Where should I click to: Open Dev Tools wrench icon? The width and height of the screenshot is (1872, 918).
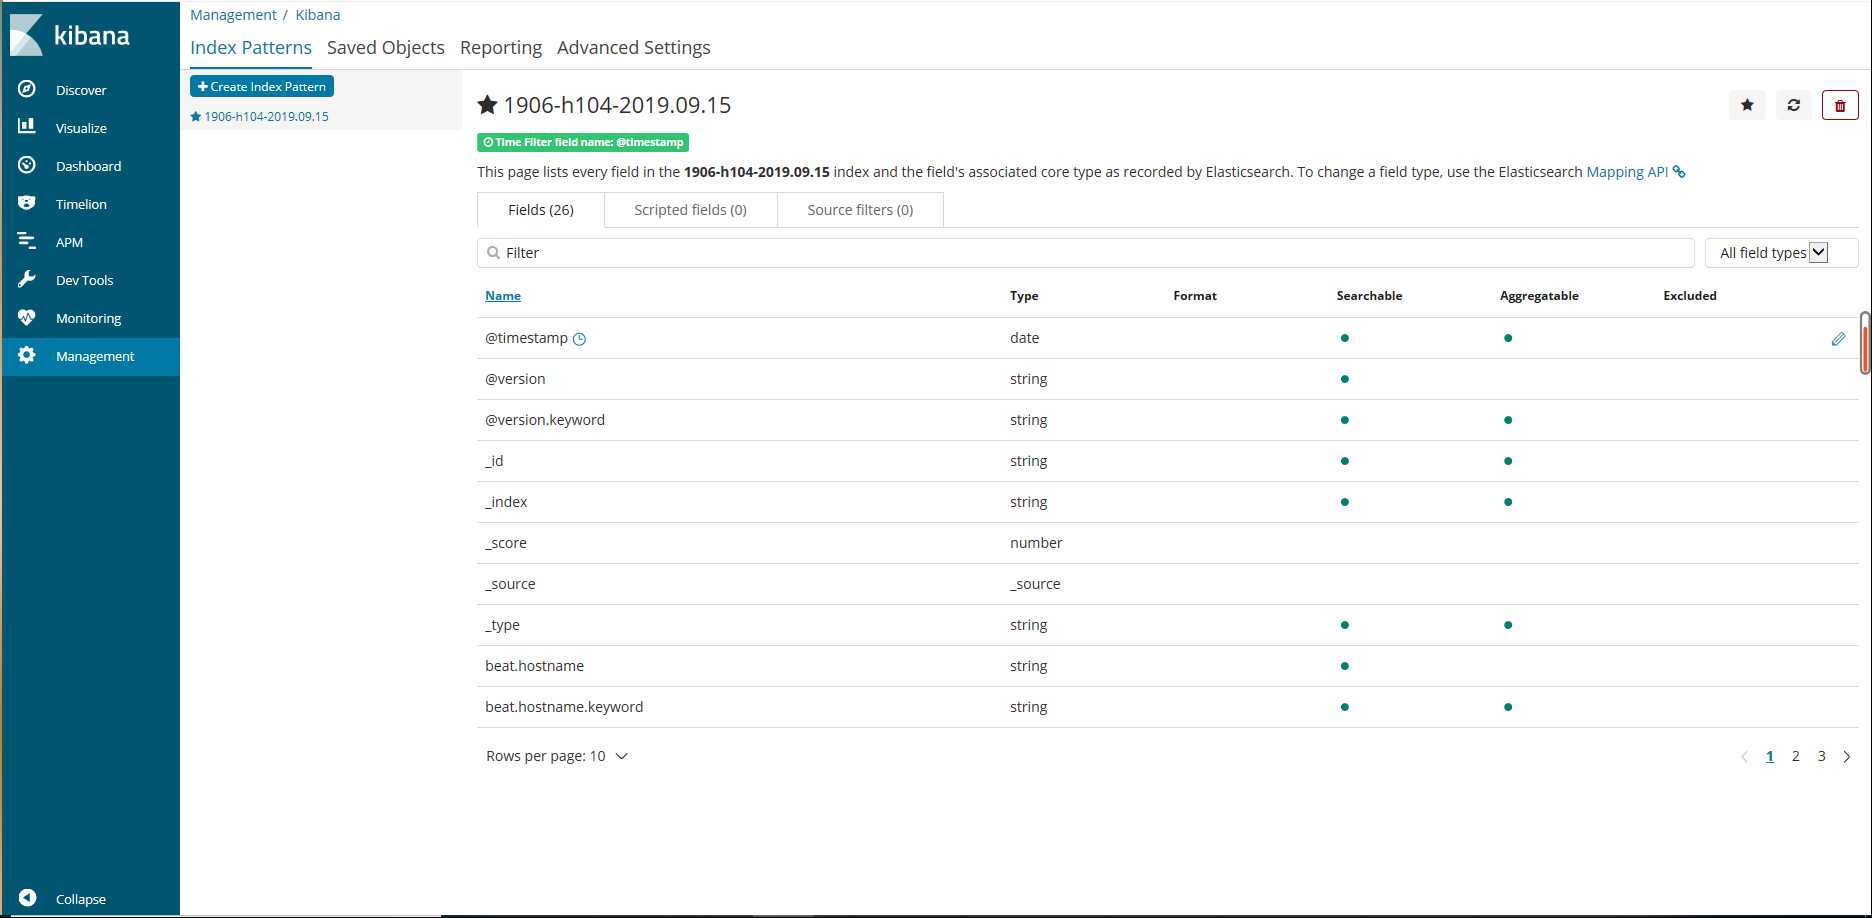coord(27,279)
